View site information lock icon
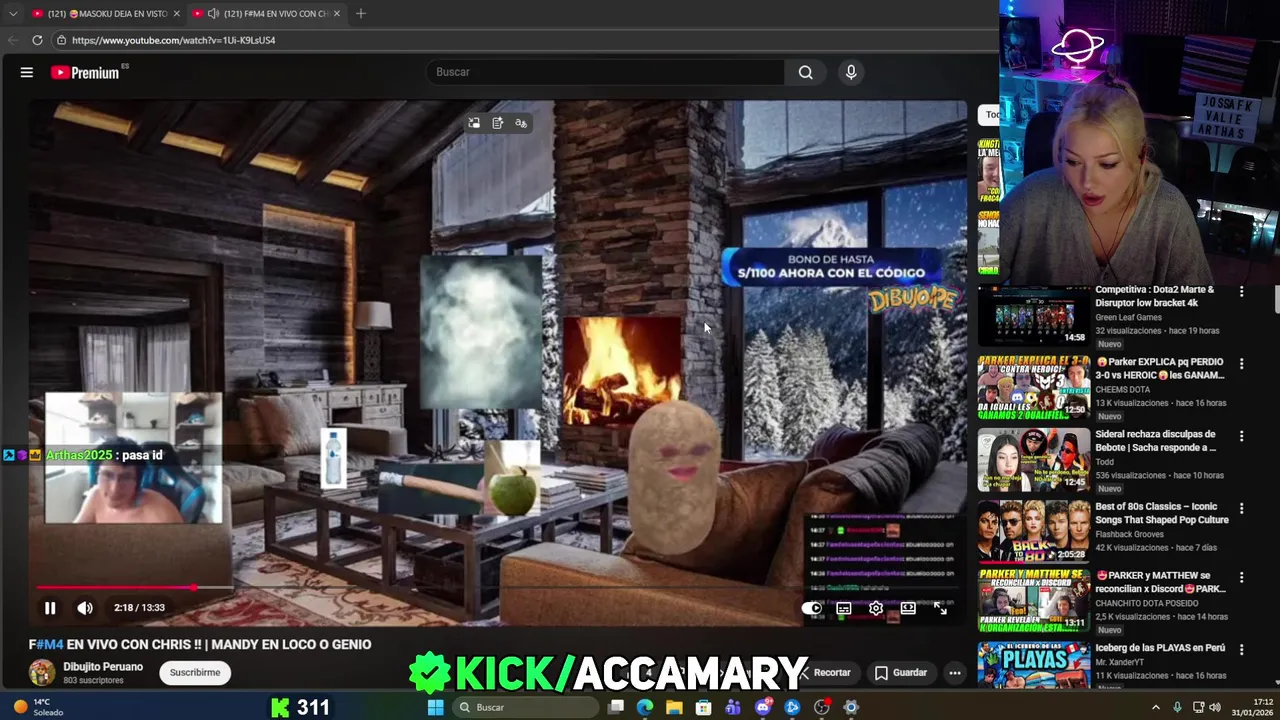Viewport: 1280px width, 720px height. pyautogui.click(x=61, y=40)
